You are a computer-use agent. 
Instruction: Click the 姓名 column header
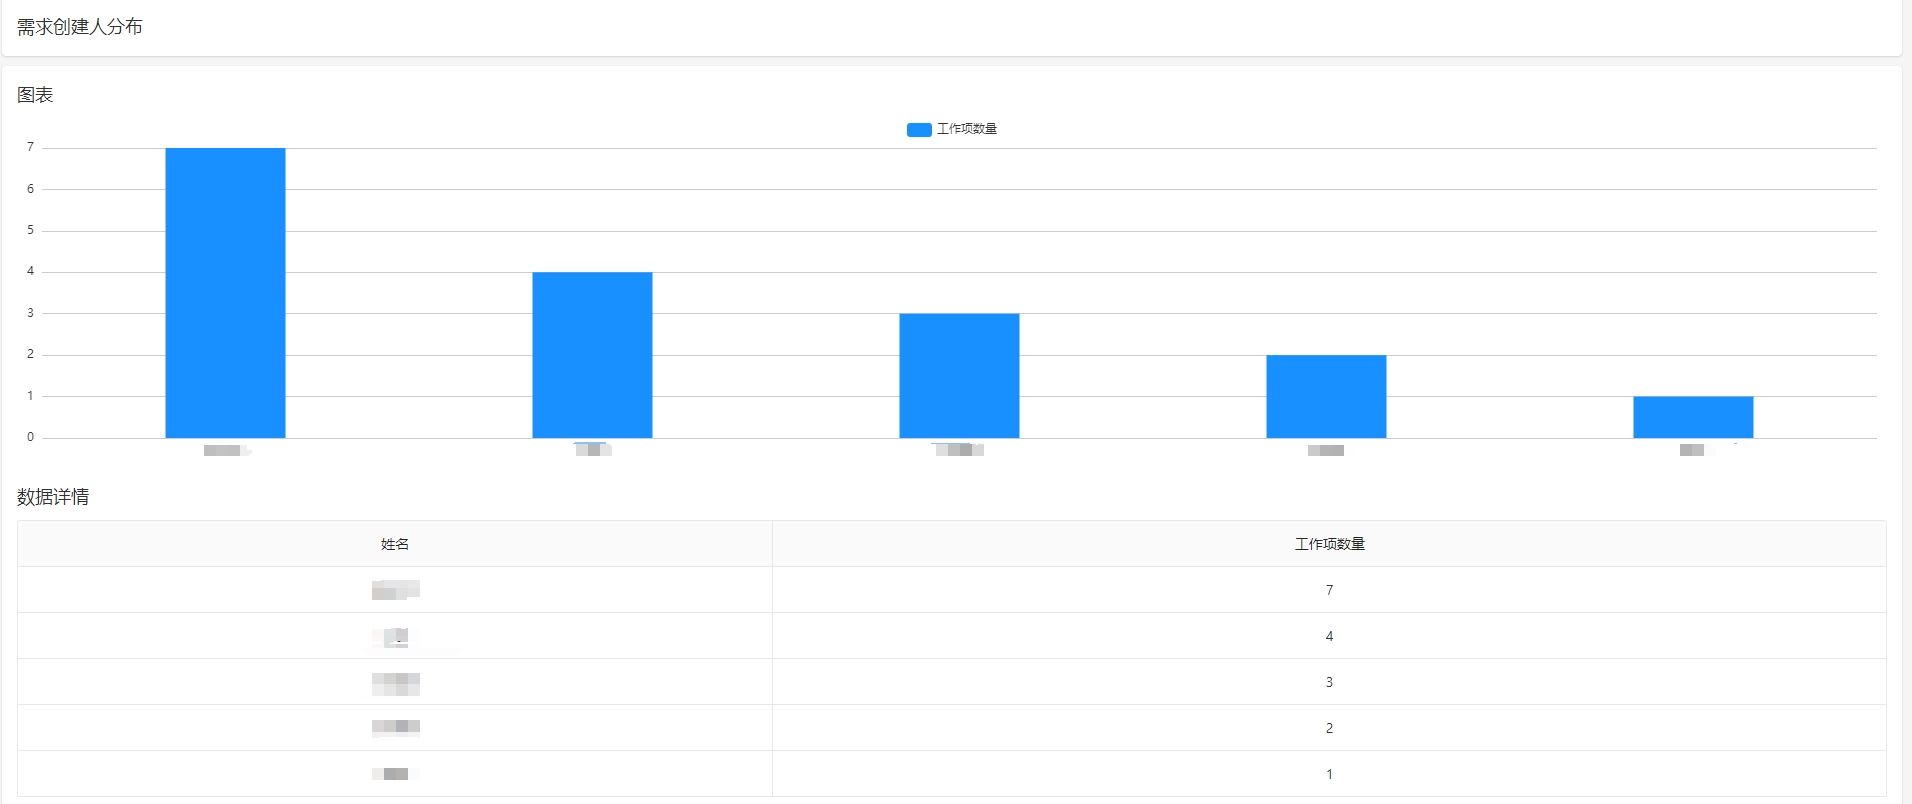(x=395, y=544)
